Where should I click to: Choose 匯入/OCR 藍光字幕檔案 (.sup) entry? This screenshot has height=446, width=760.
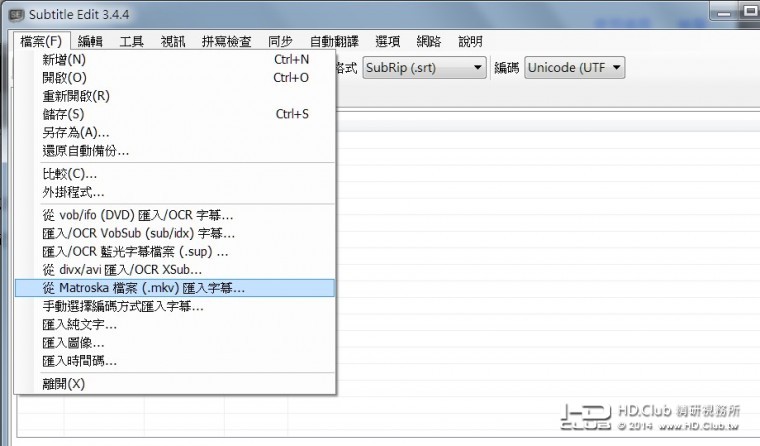click(x=175, y=252)
